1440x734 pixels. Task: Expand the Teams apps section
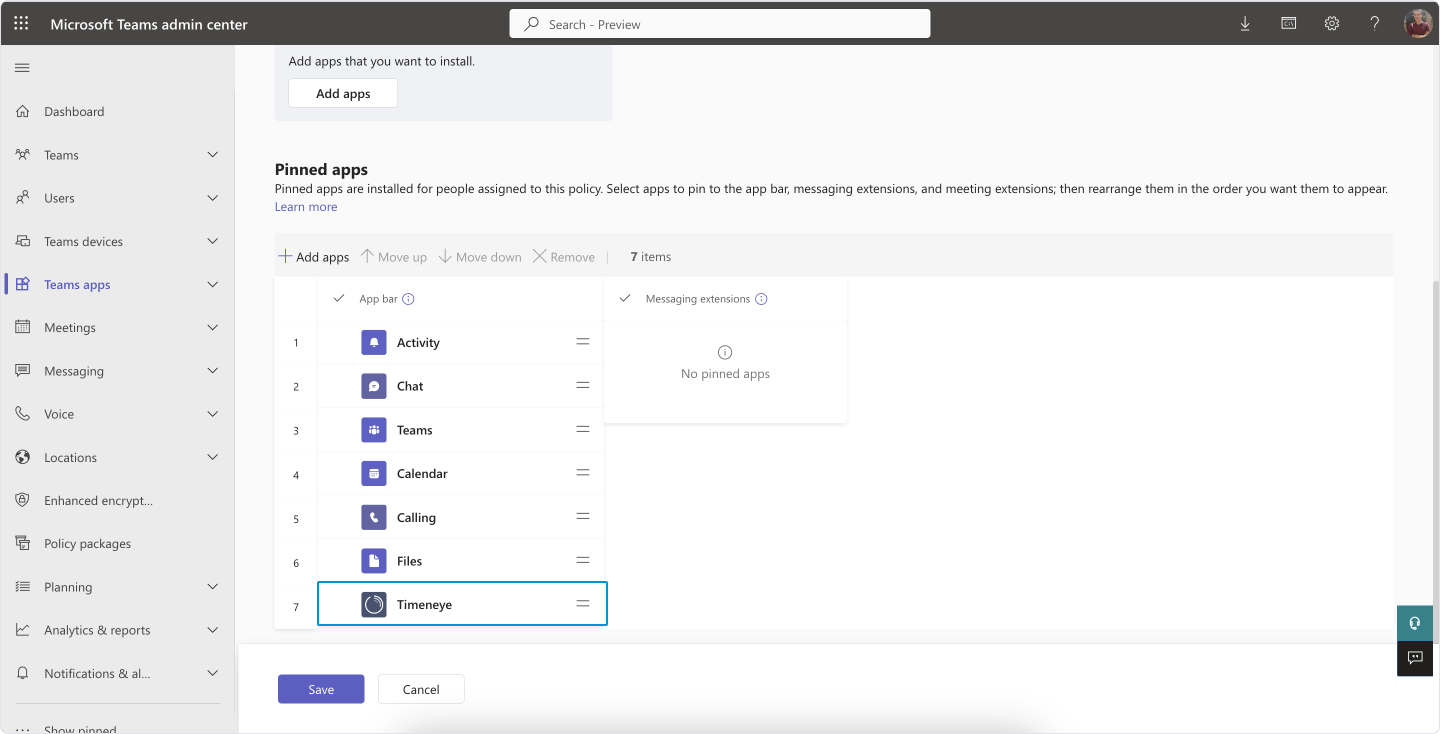[211, 284]
